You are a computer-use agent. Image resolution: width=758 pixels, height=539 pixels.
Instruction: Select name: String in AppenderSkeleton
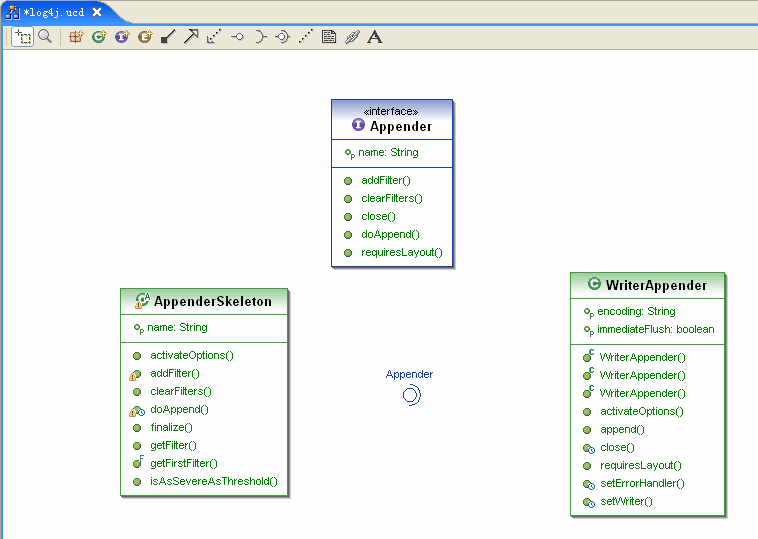tap(177, 327)
